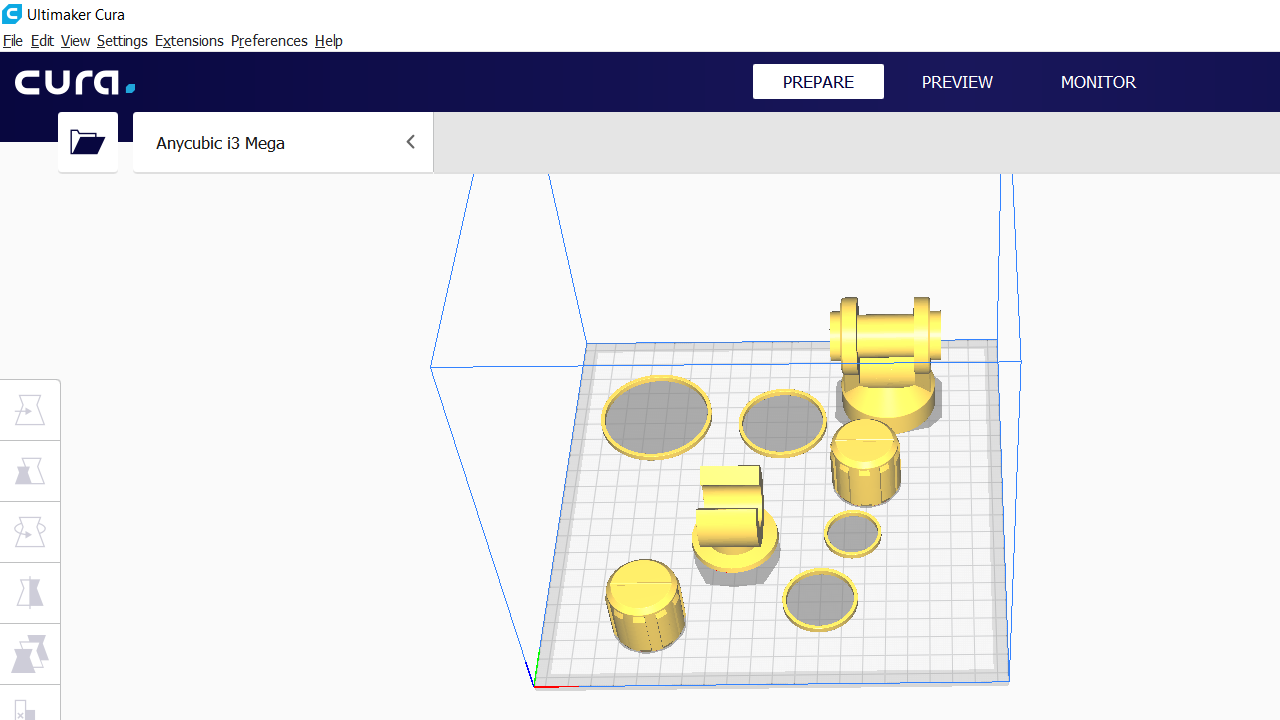Open the Help menu
This screenshot has width=1280, height=720.
[329, 41]
